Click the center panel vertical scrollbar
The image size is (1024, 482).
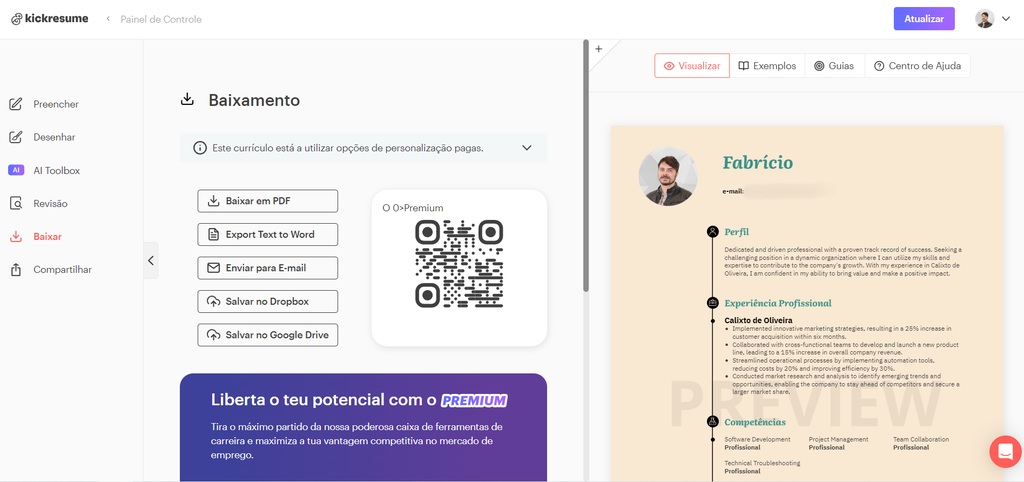coord(586,167)
